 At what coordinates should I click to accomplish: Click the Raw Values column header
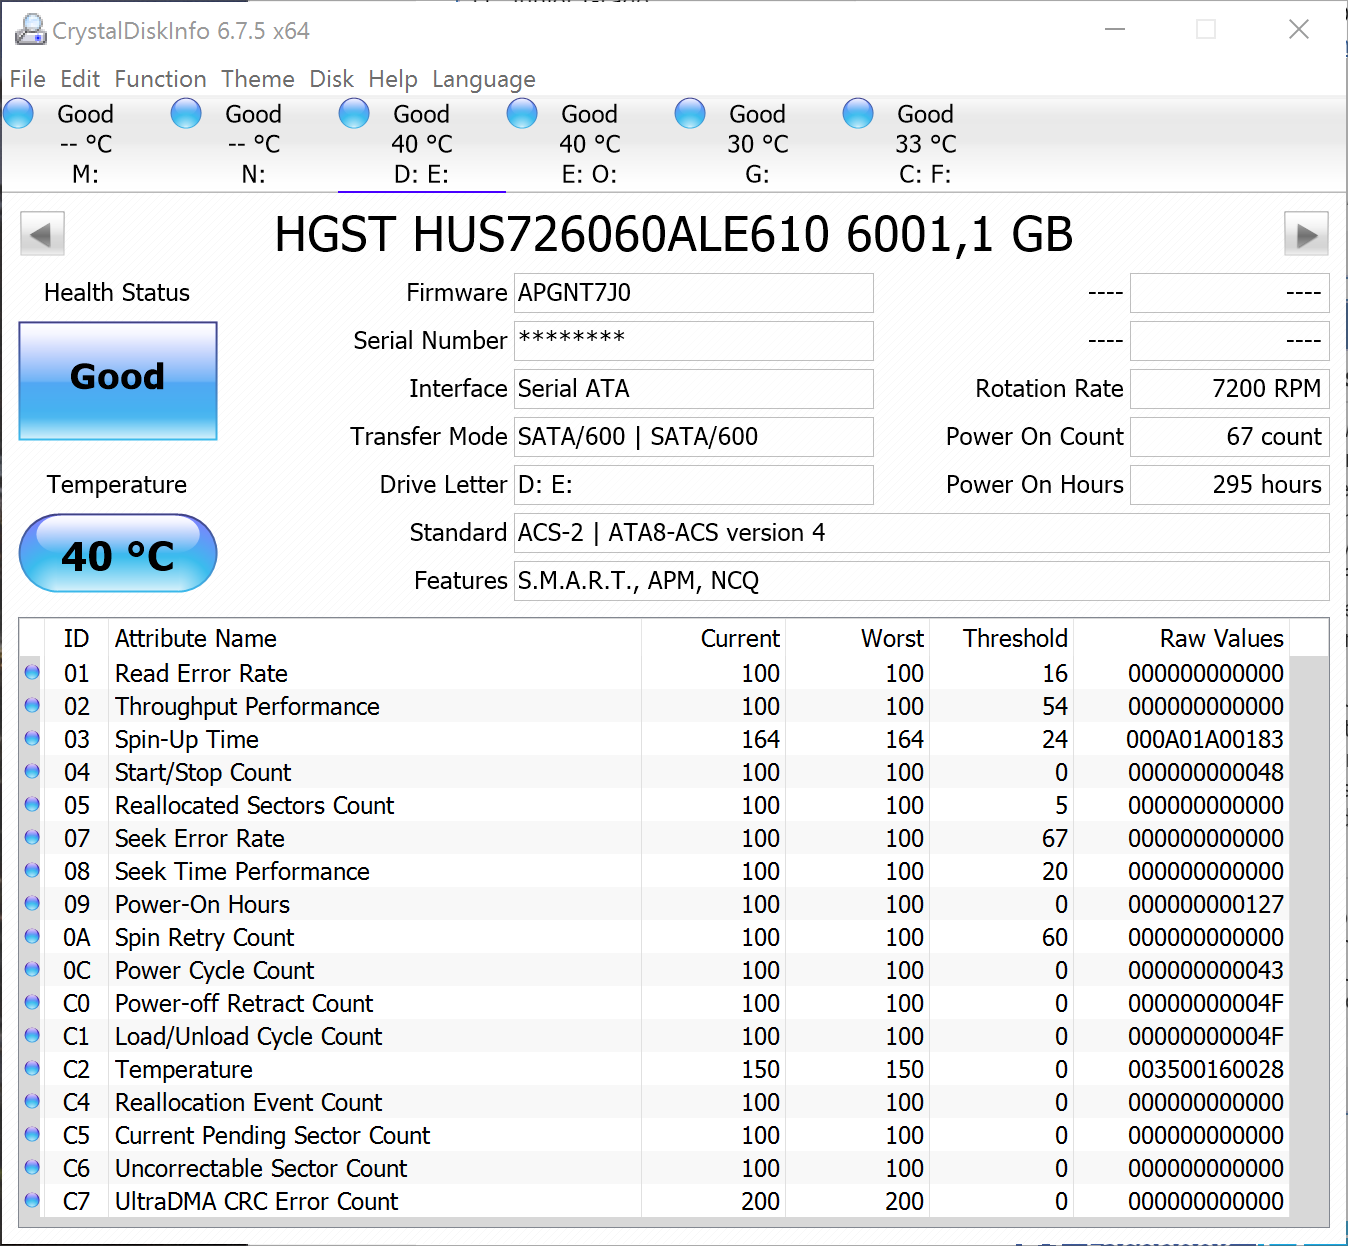point(1181,638)
